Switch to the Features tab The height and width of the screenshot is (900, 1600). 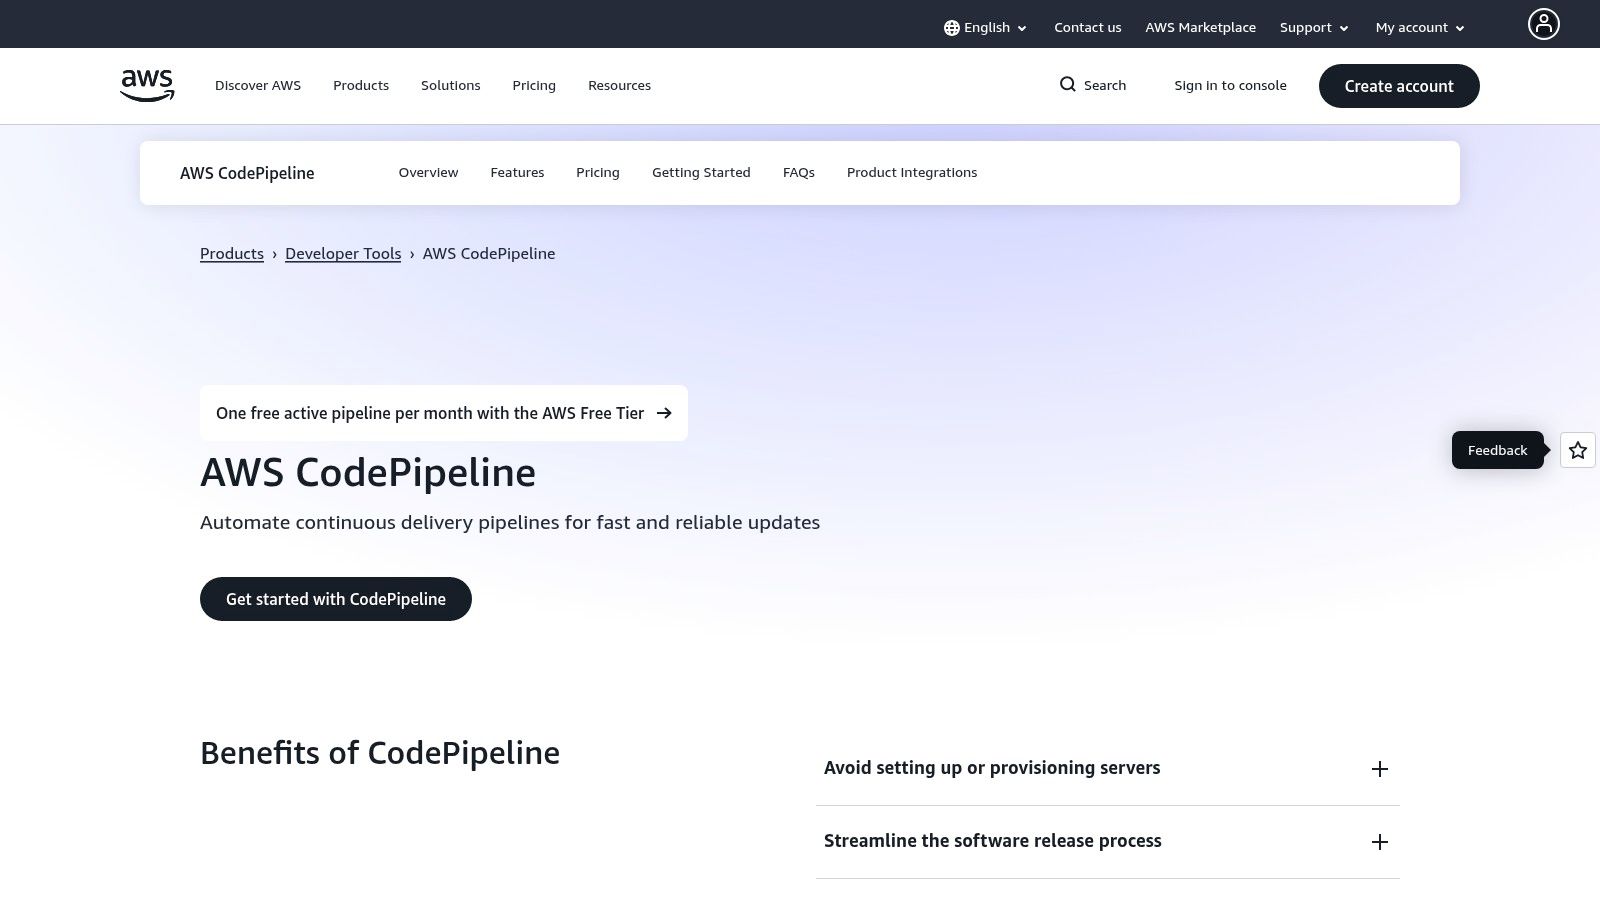coord(517,172)
